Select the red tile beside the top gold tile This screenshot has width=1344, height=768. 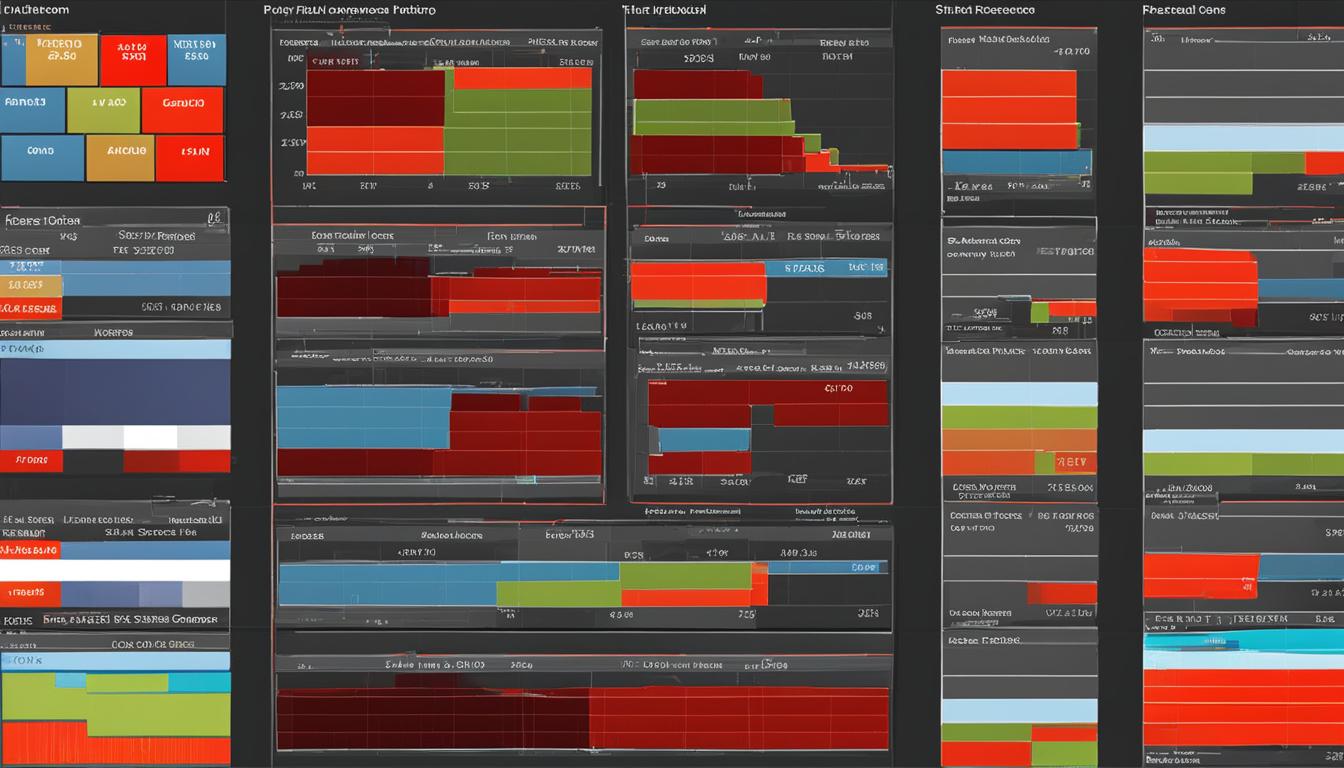133,60
